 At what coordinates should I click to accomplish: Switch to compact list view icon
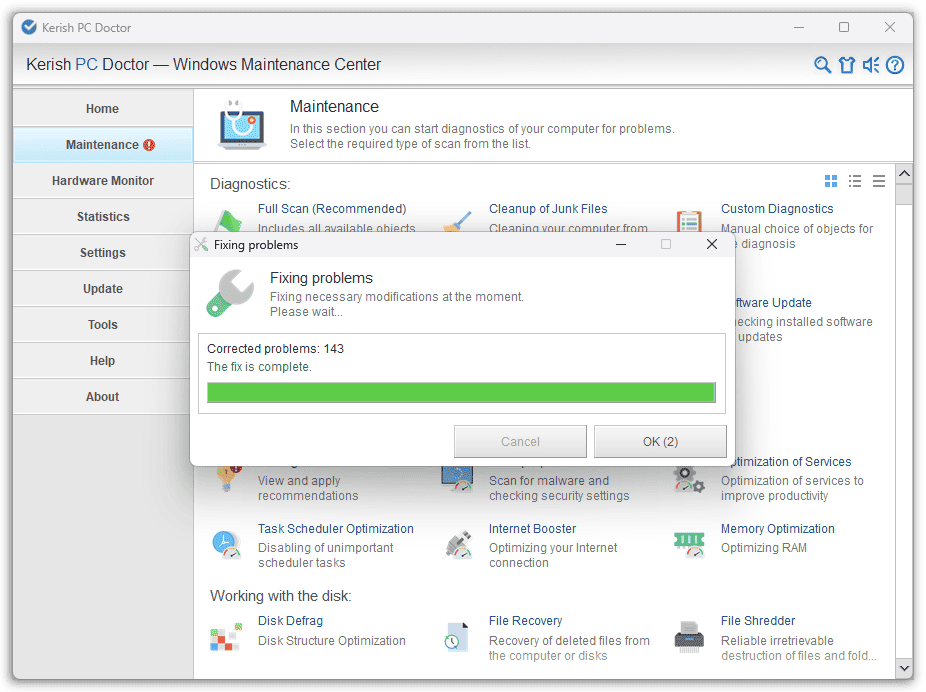(x=879, y=181)
